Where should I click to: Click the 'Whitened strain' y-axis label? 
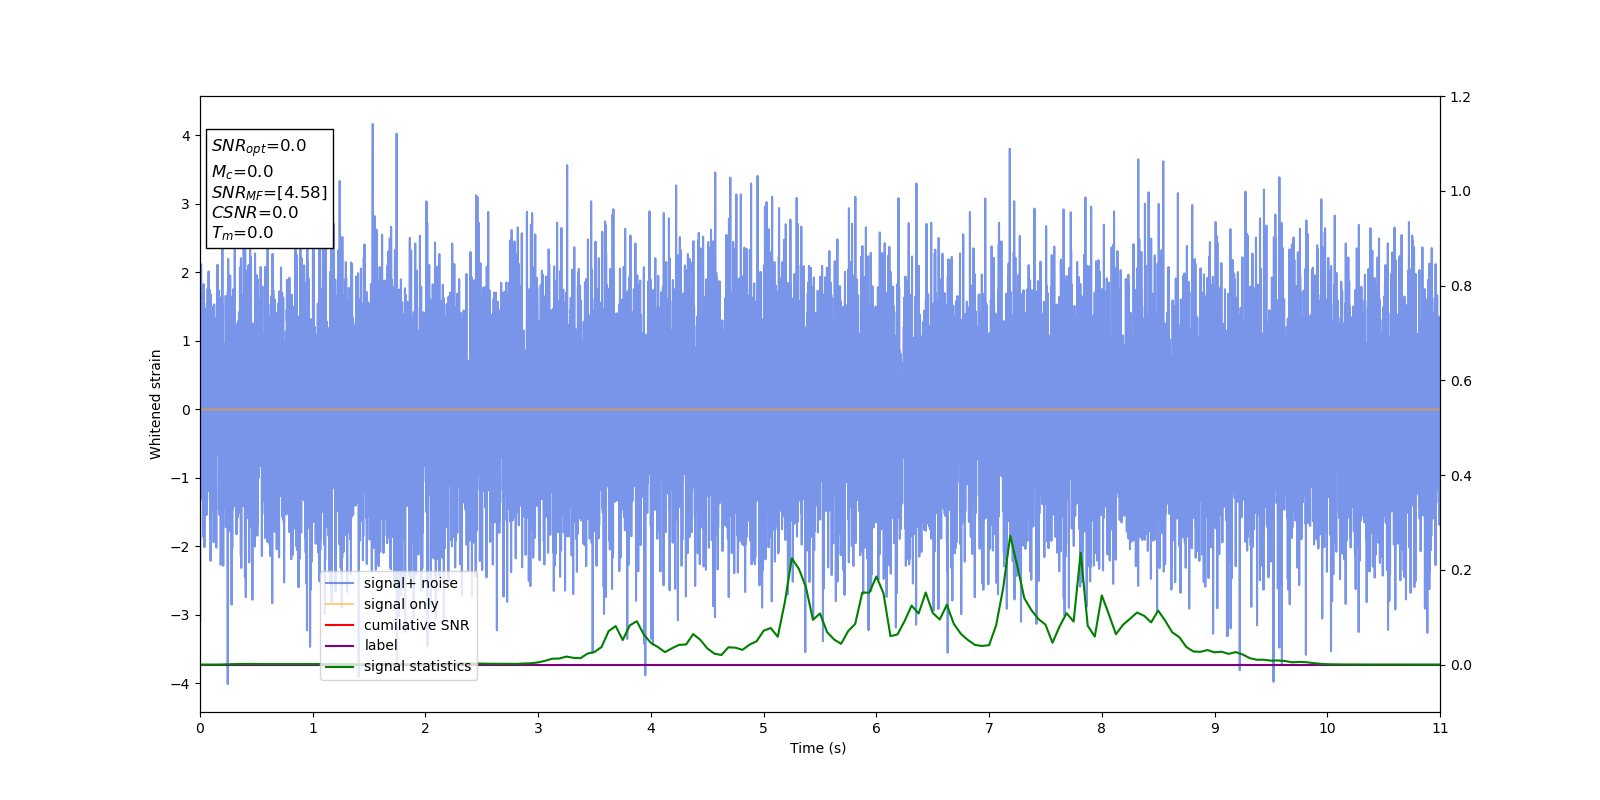(x=156, y=404)
